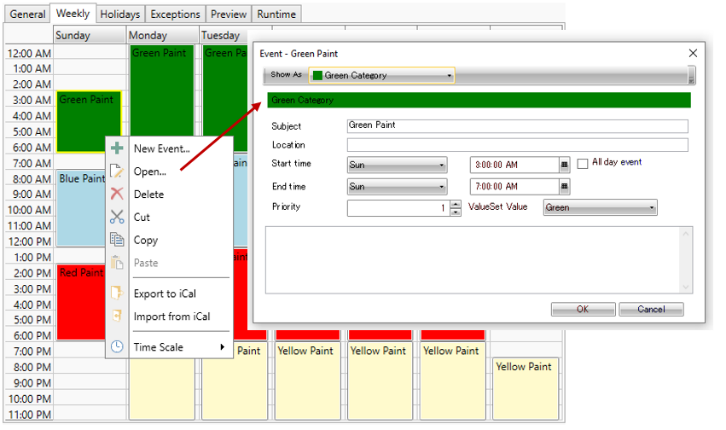This screenshot has width=726, height=430.
Task: Choose Import from iCal menu entry
Action: [x=171, y=317]
